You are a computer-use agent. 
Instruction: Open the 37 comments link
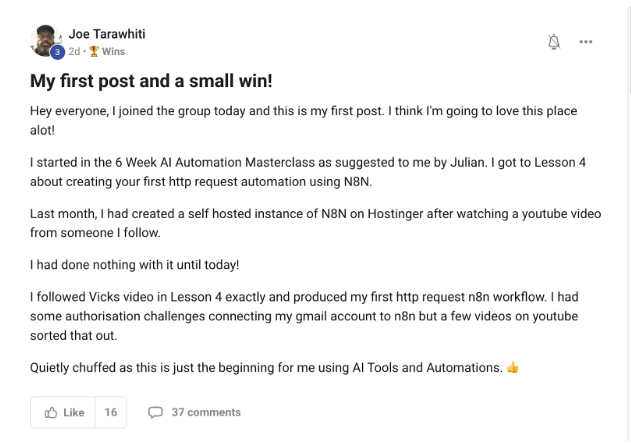[x=205, y=412]
